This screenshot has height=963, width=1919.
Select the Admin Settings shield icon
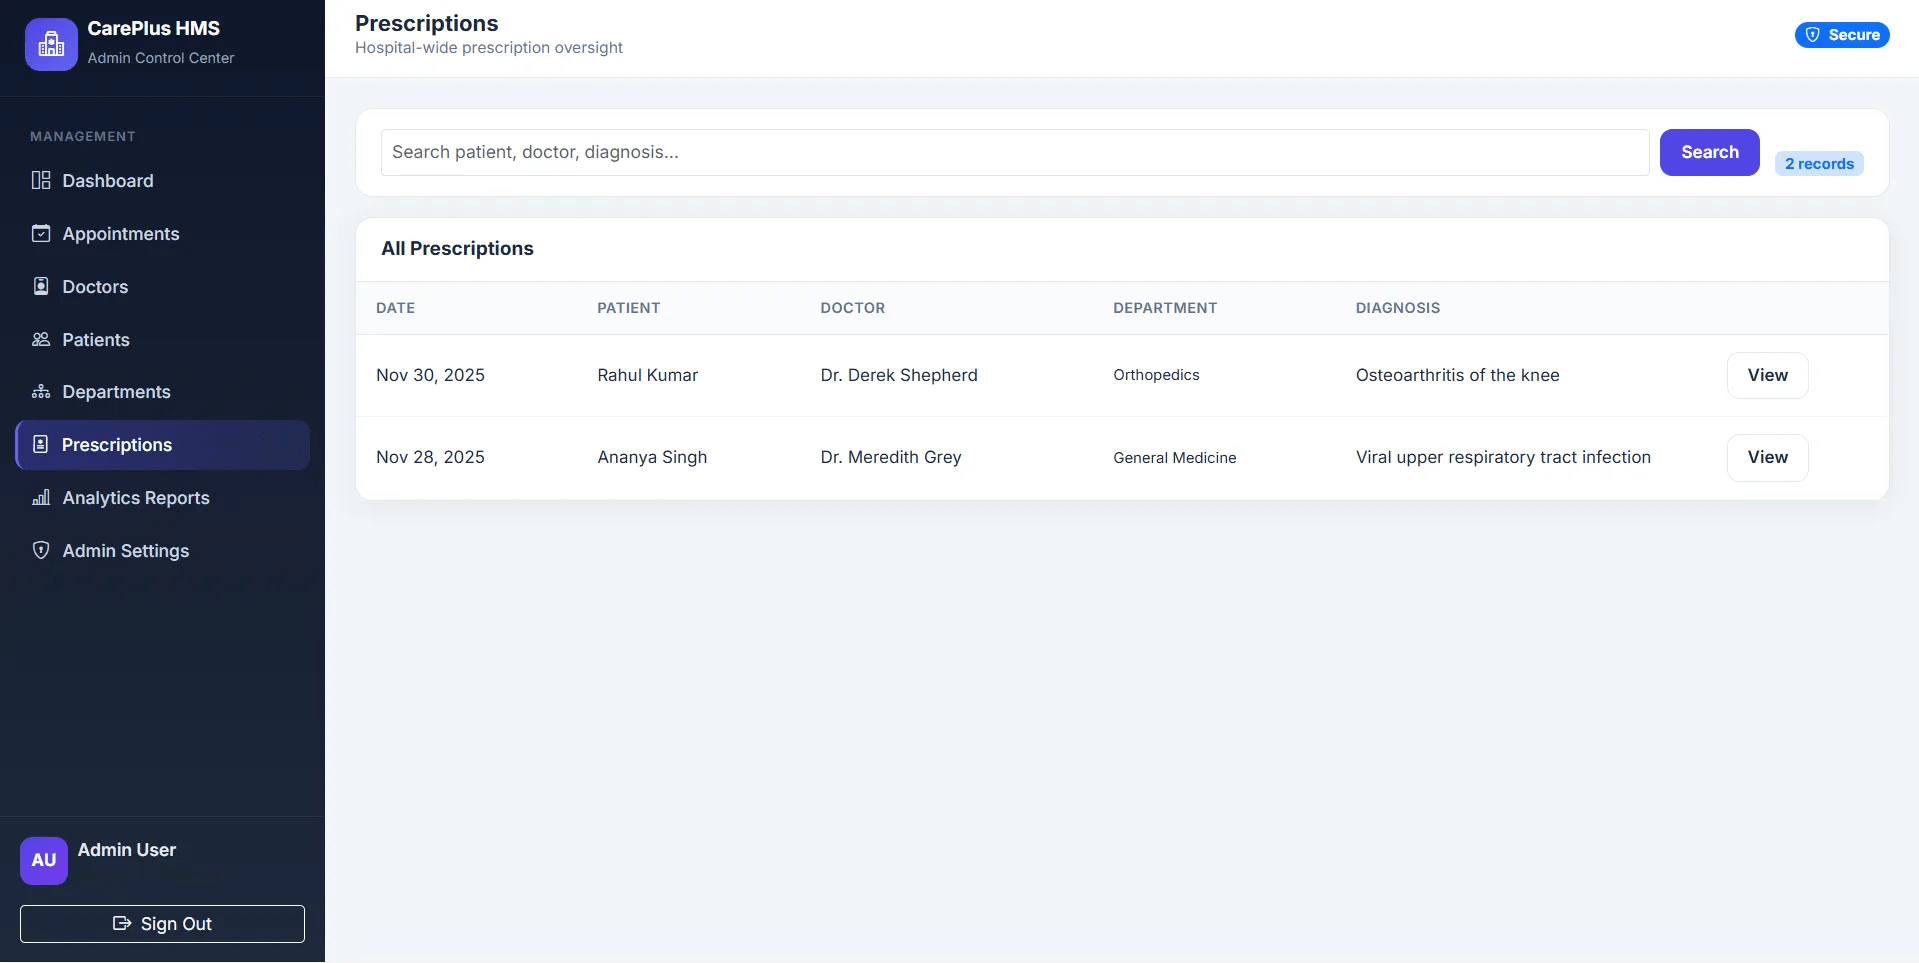[x=41, y=550]
